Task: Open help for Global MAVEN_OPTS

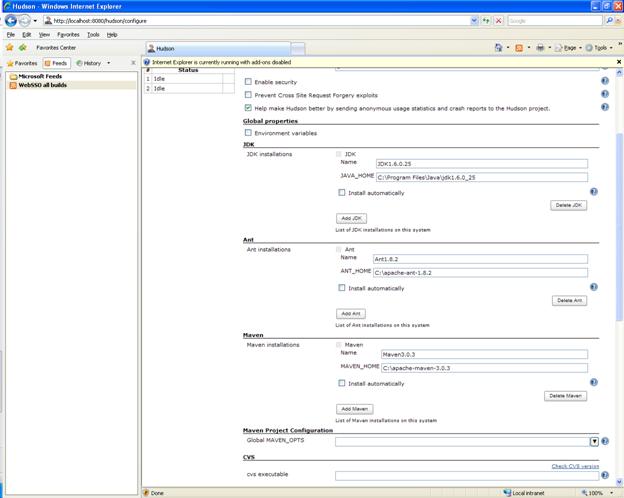Action: tap(605, 441)
